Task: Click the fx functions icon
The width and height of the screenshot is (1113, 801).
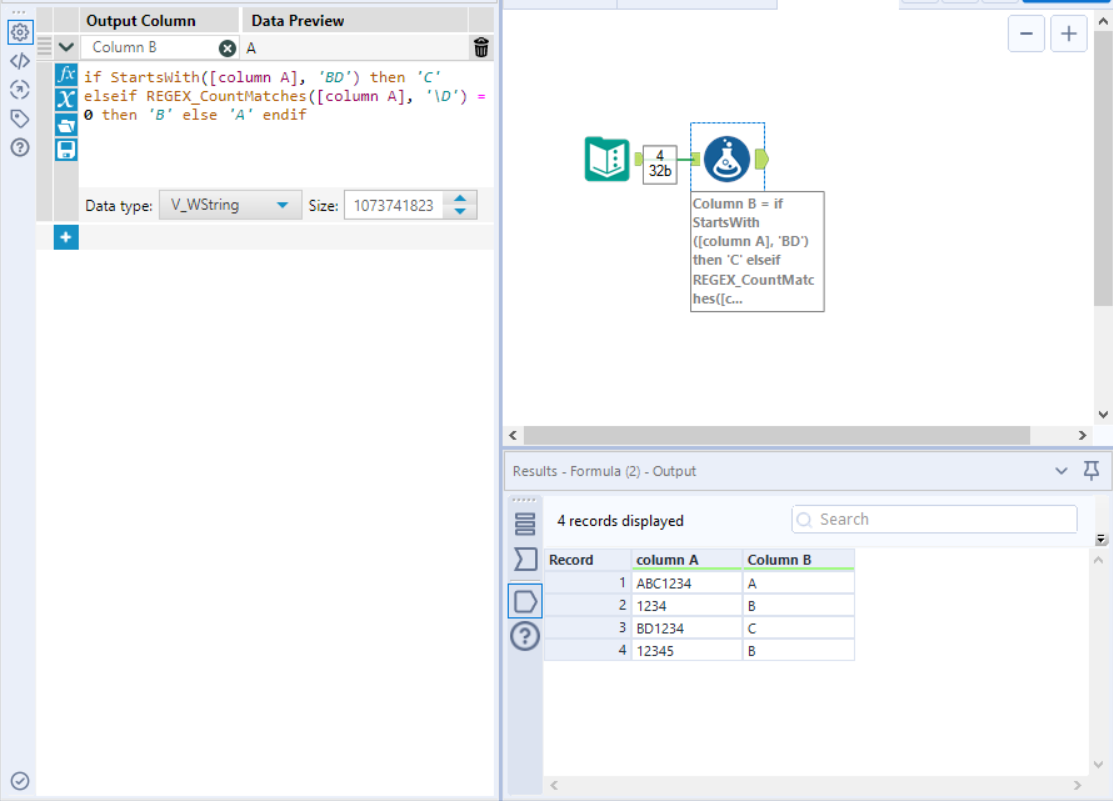Action: tap(66, 75)
